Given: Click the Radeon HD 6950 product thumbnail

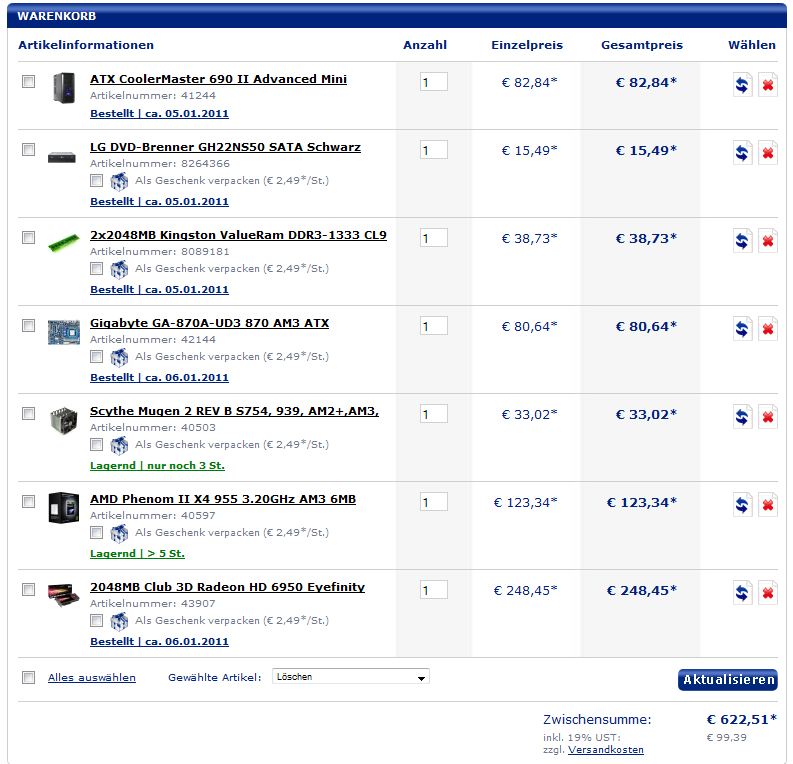Looking at the screenshot, I should tap(63, 595).
